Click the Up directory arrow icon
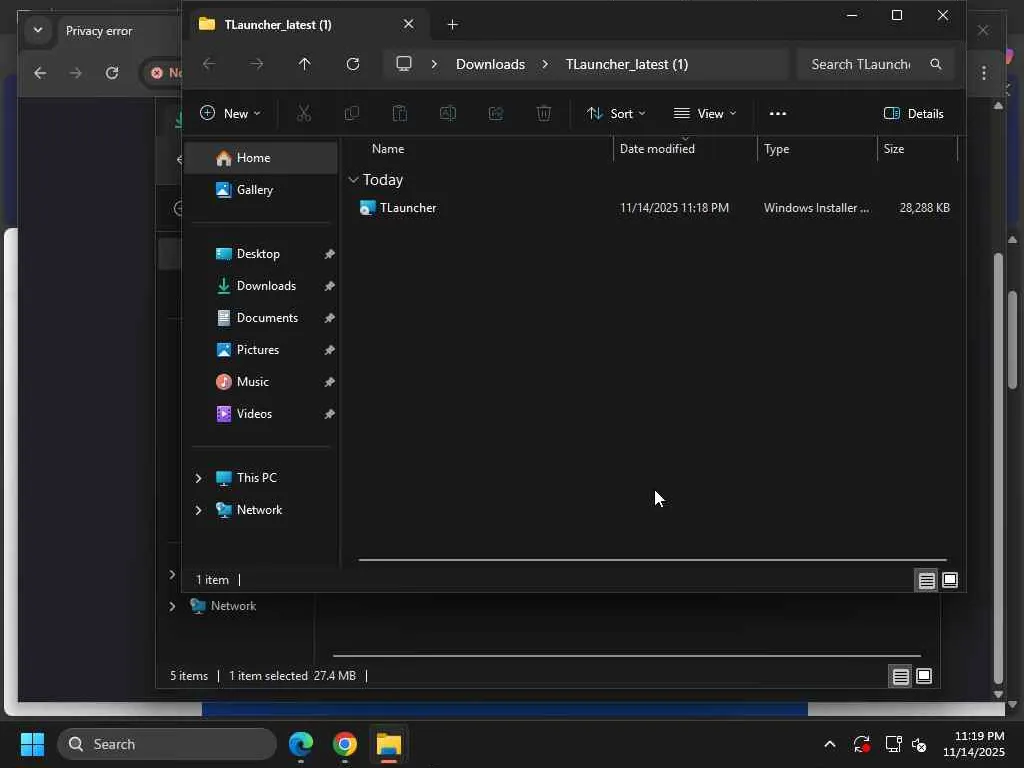Screen dimensions: 1024x768 click(x=305, y=64)
